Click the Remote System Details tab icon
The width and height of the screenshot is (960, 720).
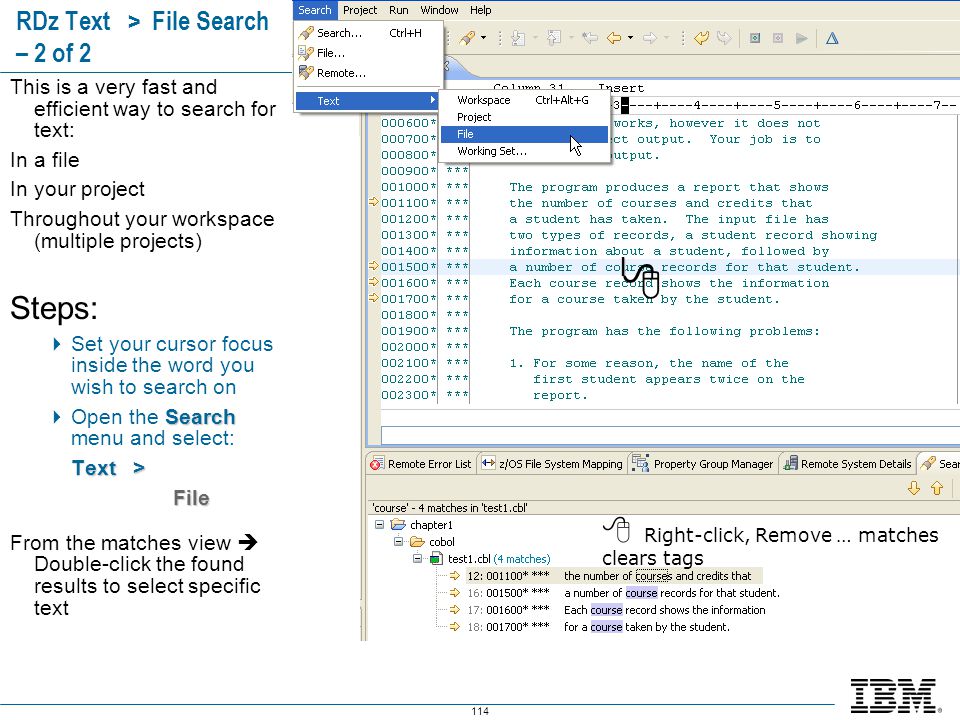[x=790, y=463]
